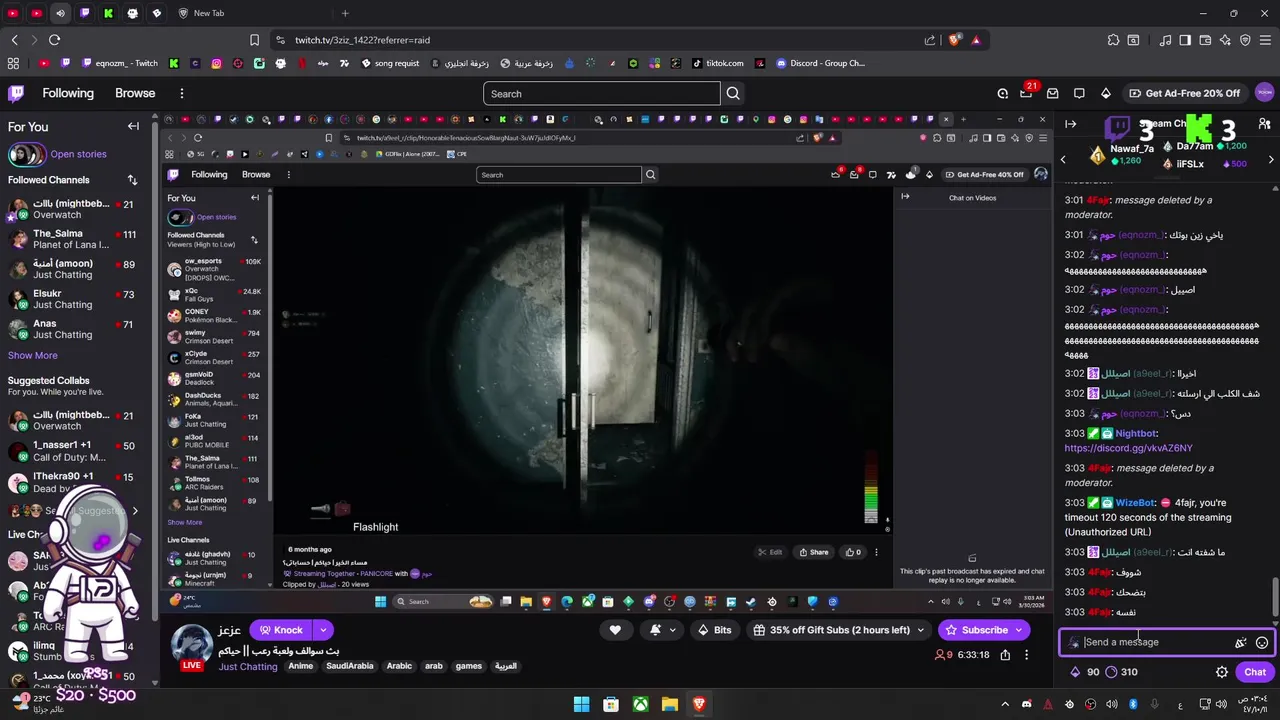The height and width of the screenshot is (720, 1280).
Task: Follow the channel with the heart button
Action: pyautogui.click(x=615, y=630)
